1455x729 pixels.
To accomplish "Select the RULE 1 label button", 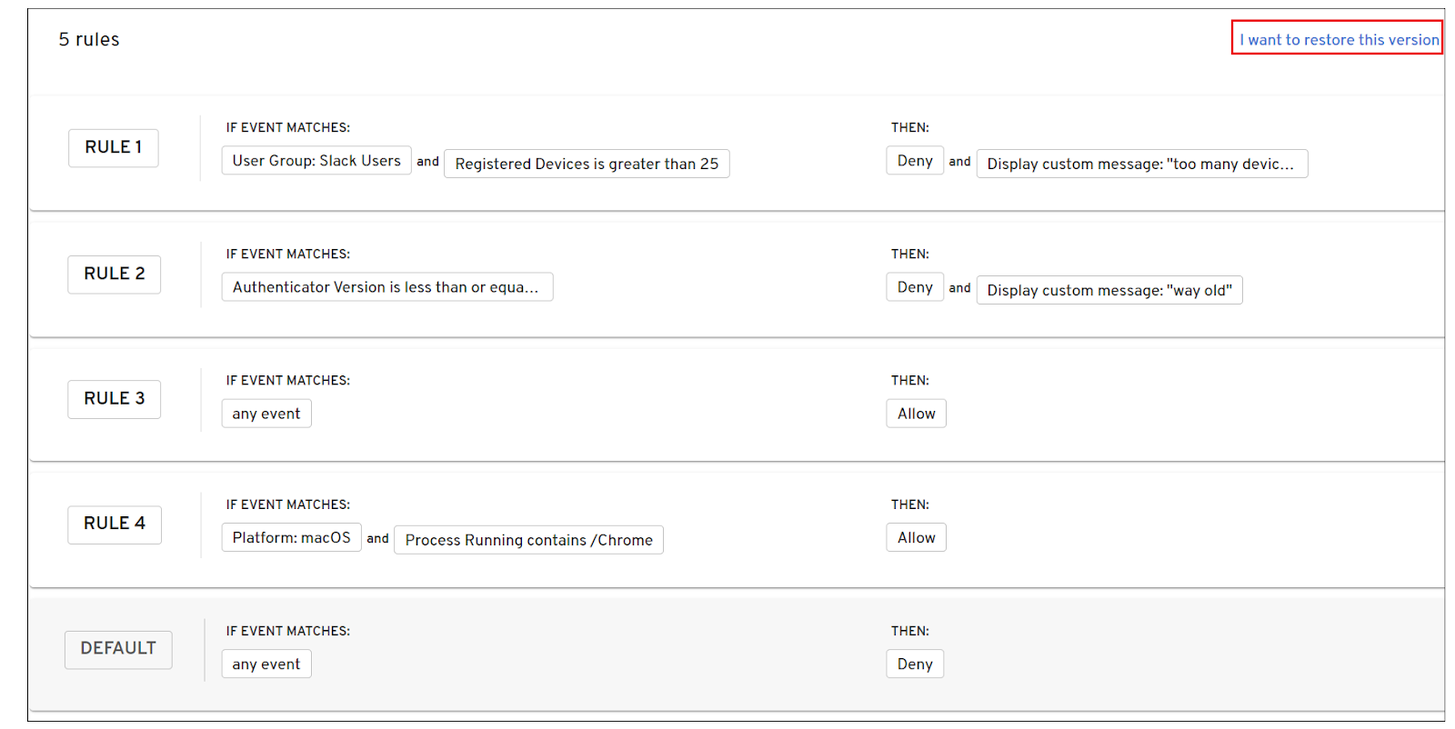I will click(x=113, y=147).
